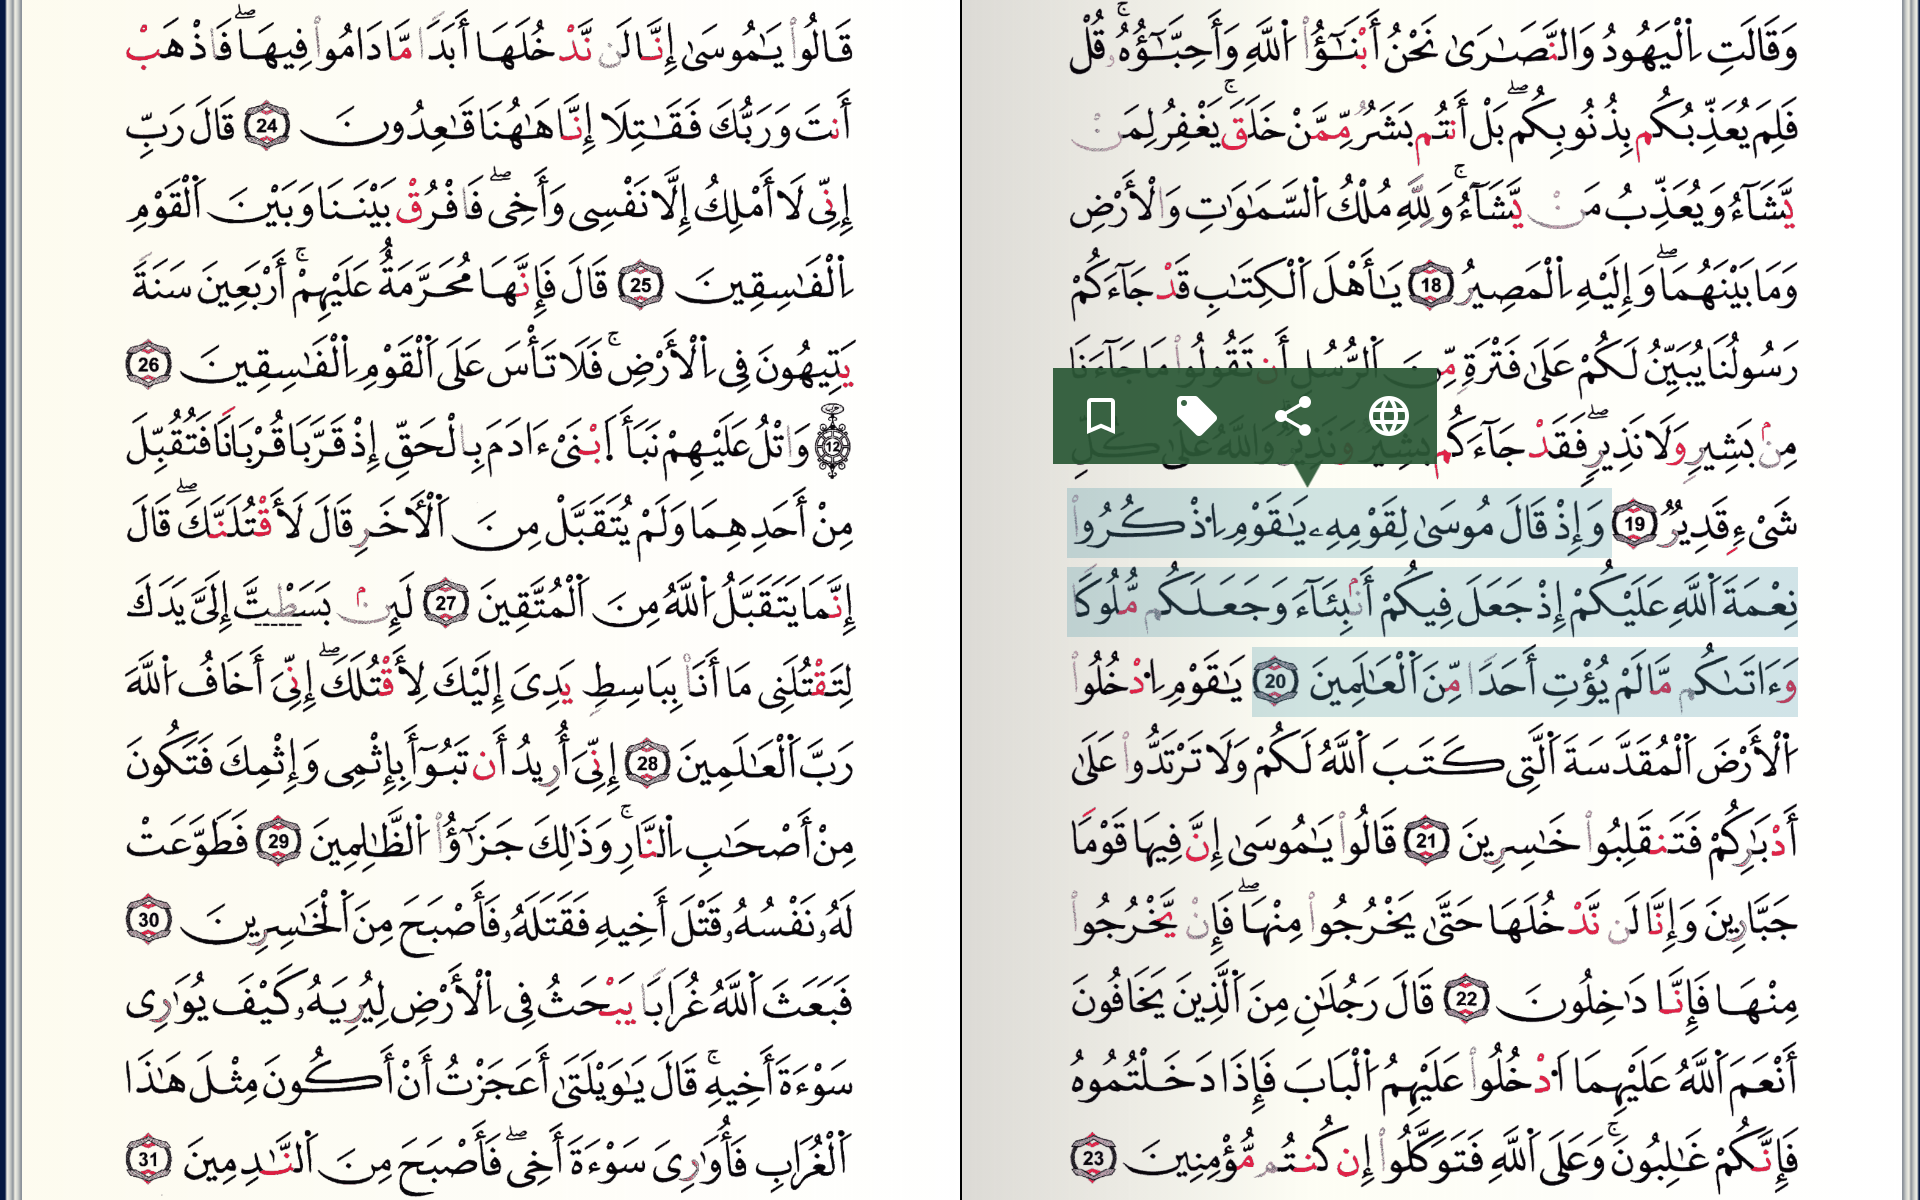
Task: Select the ayah 24 medallion on the left page
Action: (268, 126)
